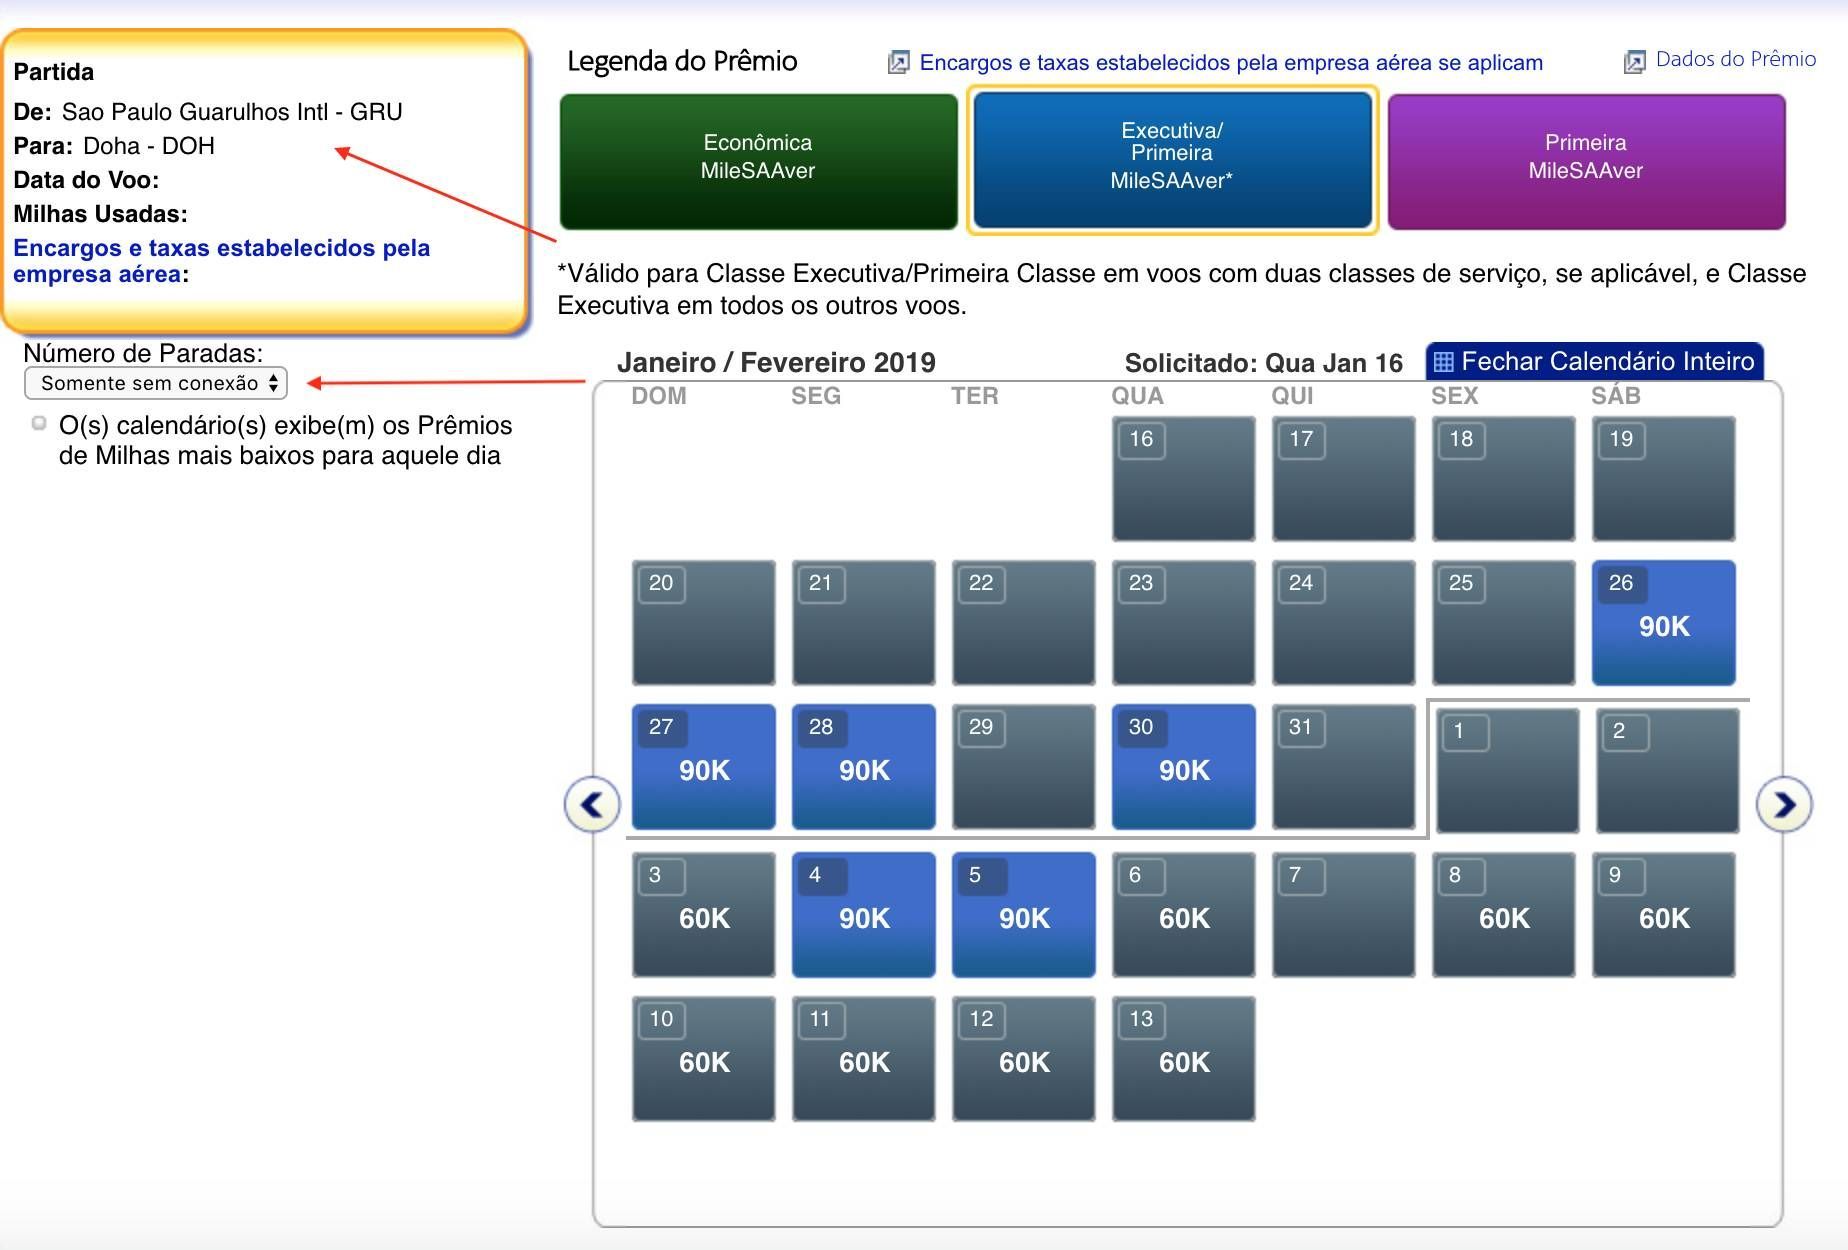Viewport: 1848px width, 1250px height.
Task: Click Encargos e taxas link in Partida box
Action: (x=221, y=261)
